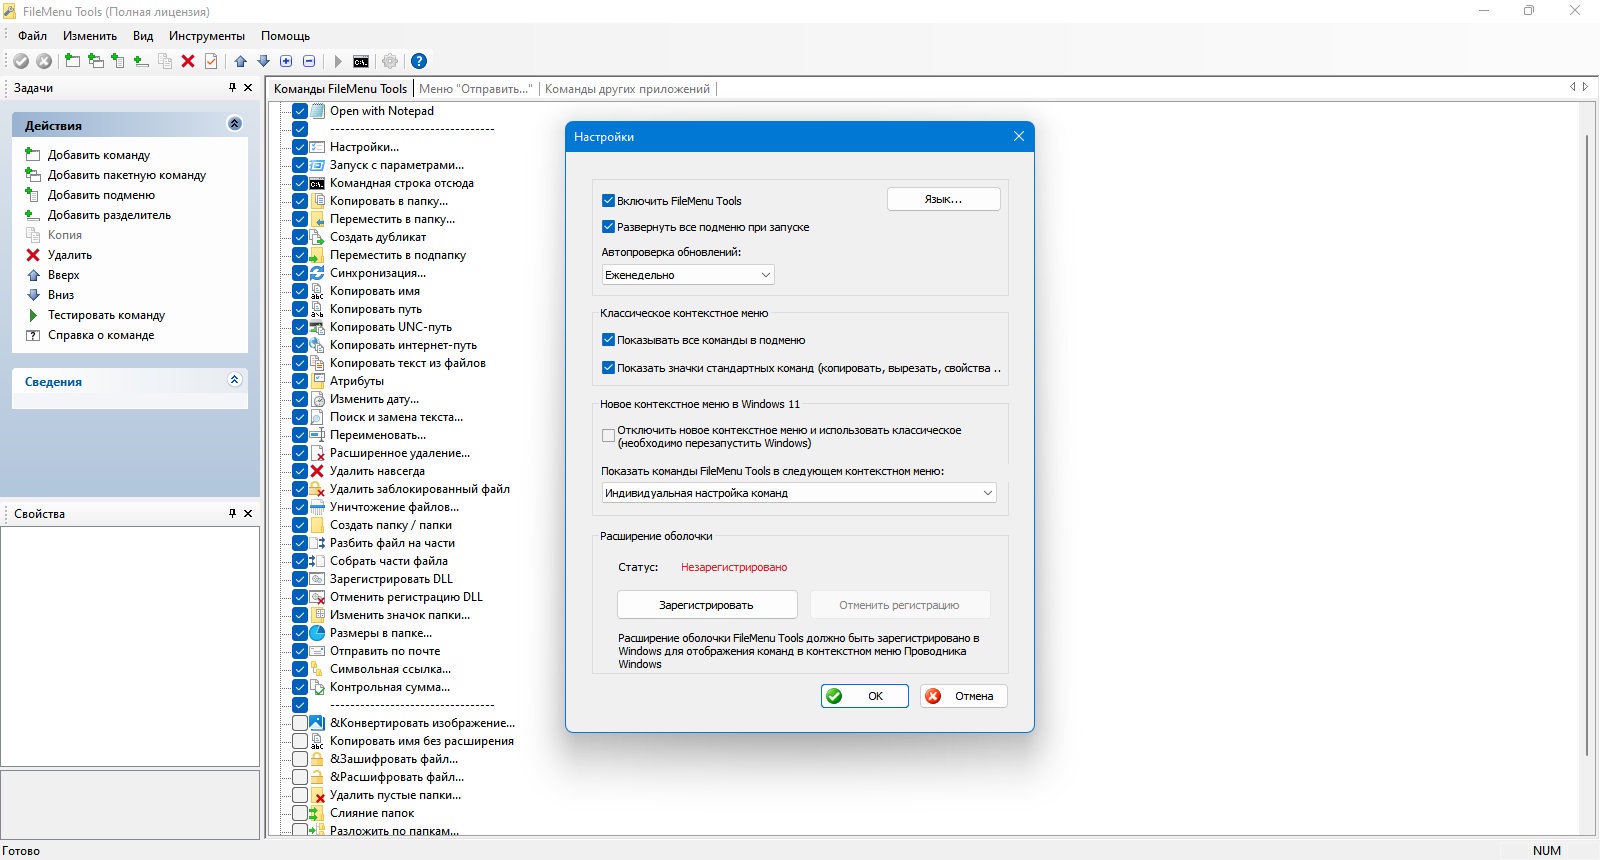Toggle Показывать все команды в подменю
This screenshot has height=860, width=1600.
coord(608,340)
